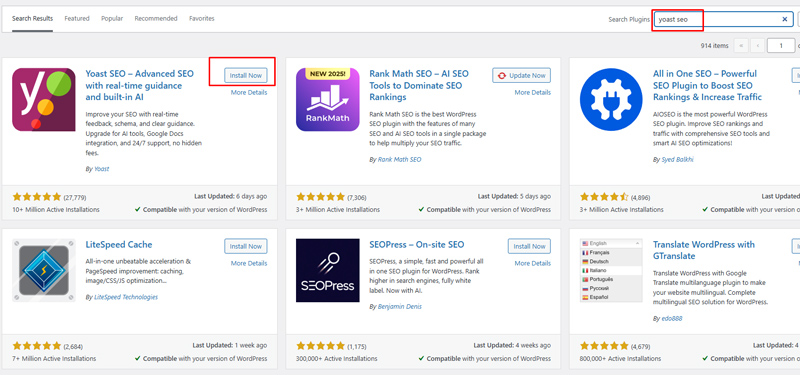The width and height of the screenshot is (800, 375).
Task: Click "Last Updated: 1 week ago" text
Action: coord(230,345)
